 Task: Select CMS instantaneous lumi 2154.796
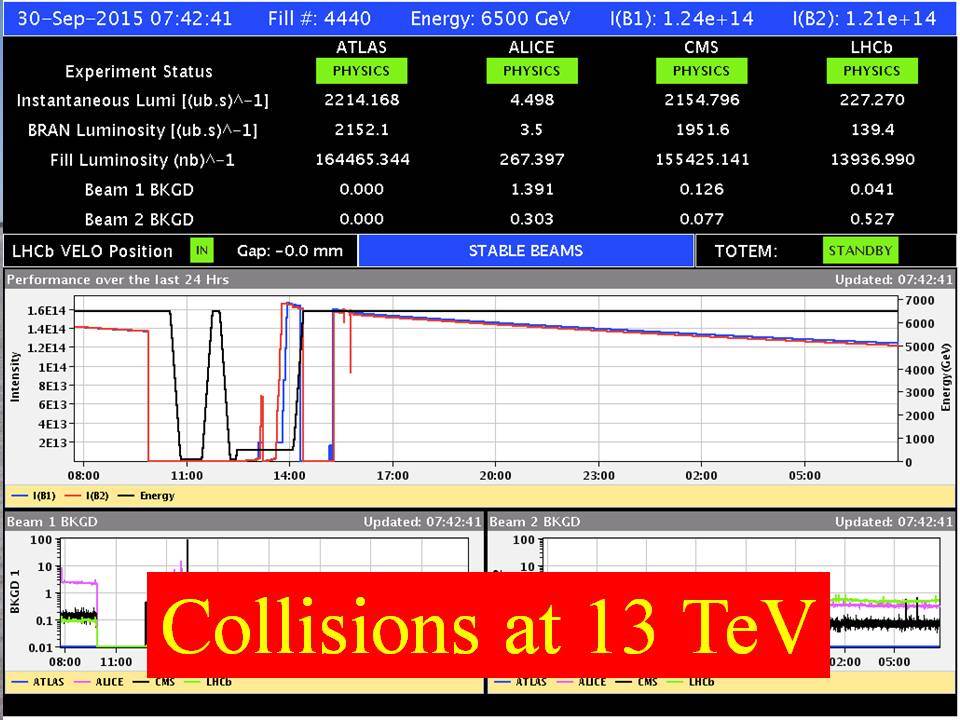[x=702, y=100]
